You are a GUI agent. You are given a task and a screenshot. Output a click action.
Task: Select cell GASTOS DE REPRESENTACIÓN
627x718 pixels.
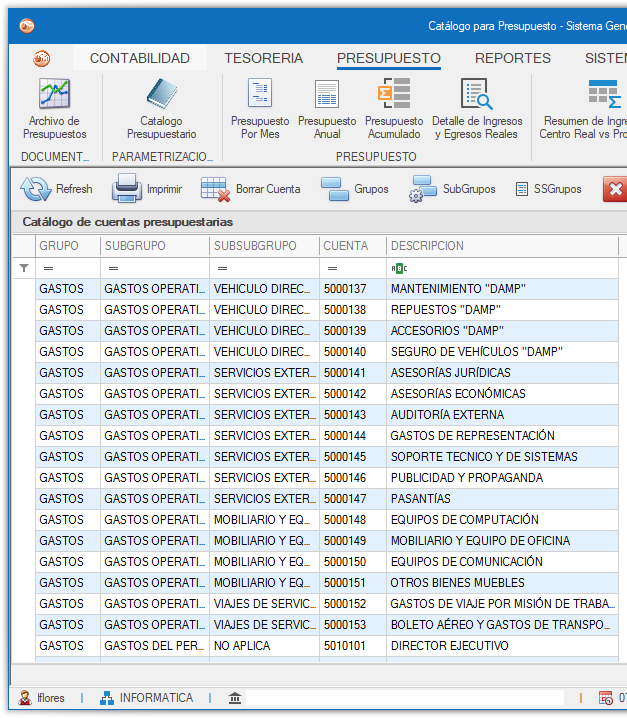502,436
